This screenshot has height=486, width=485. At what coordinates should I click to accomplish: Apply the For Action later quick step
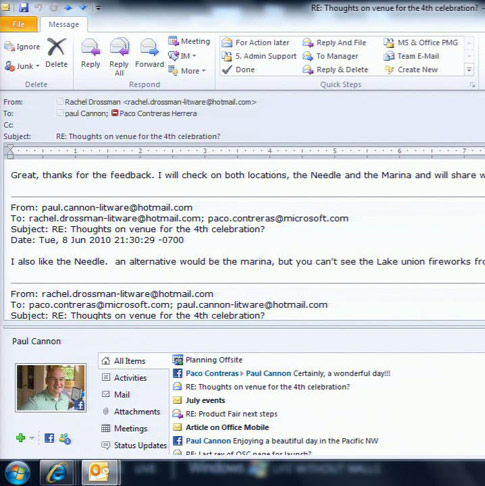(256, 43)
